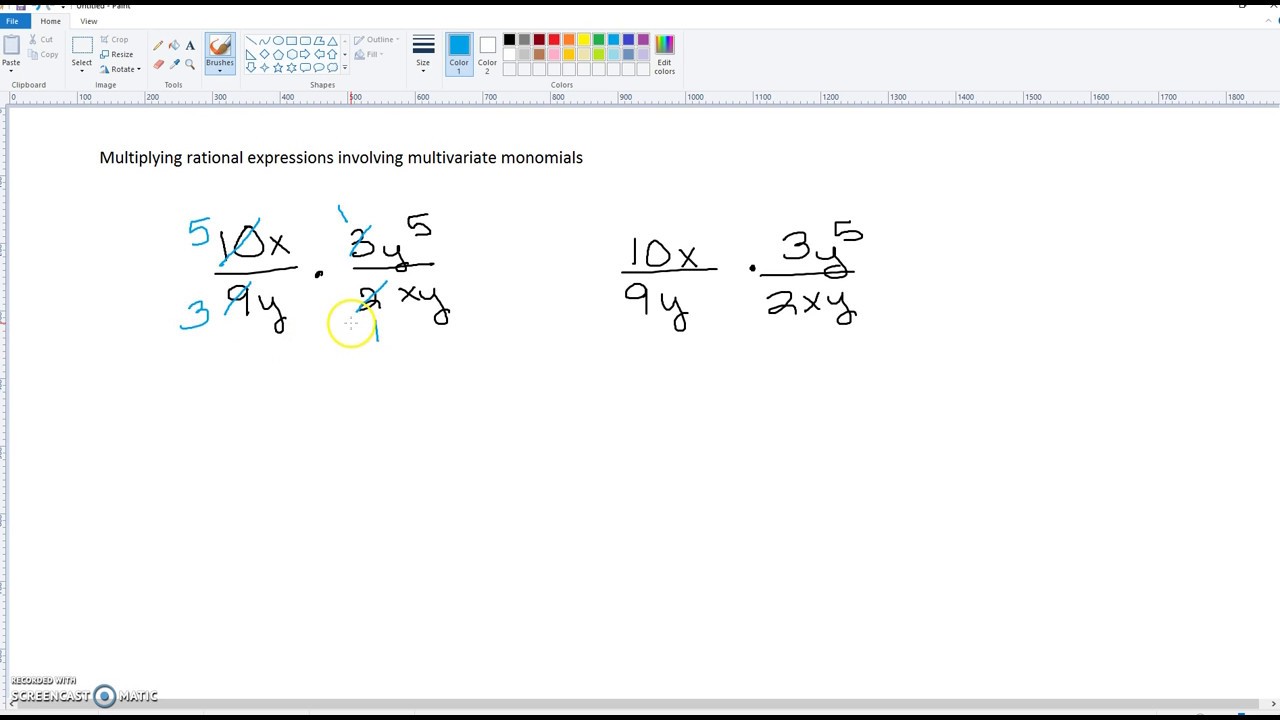Open the Select dropdown arrow
Image resolution: width=1280 pixels, height=720 pixels.
tap(82, 70)
